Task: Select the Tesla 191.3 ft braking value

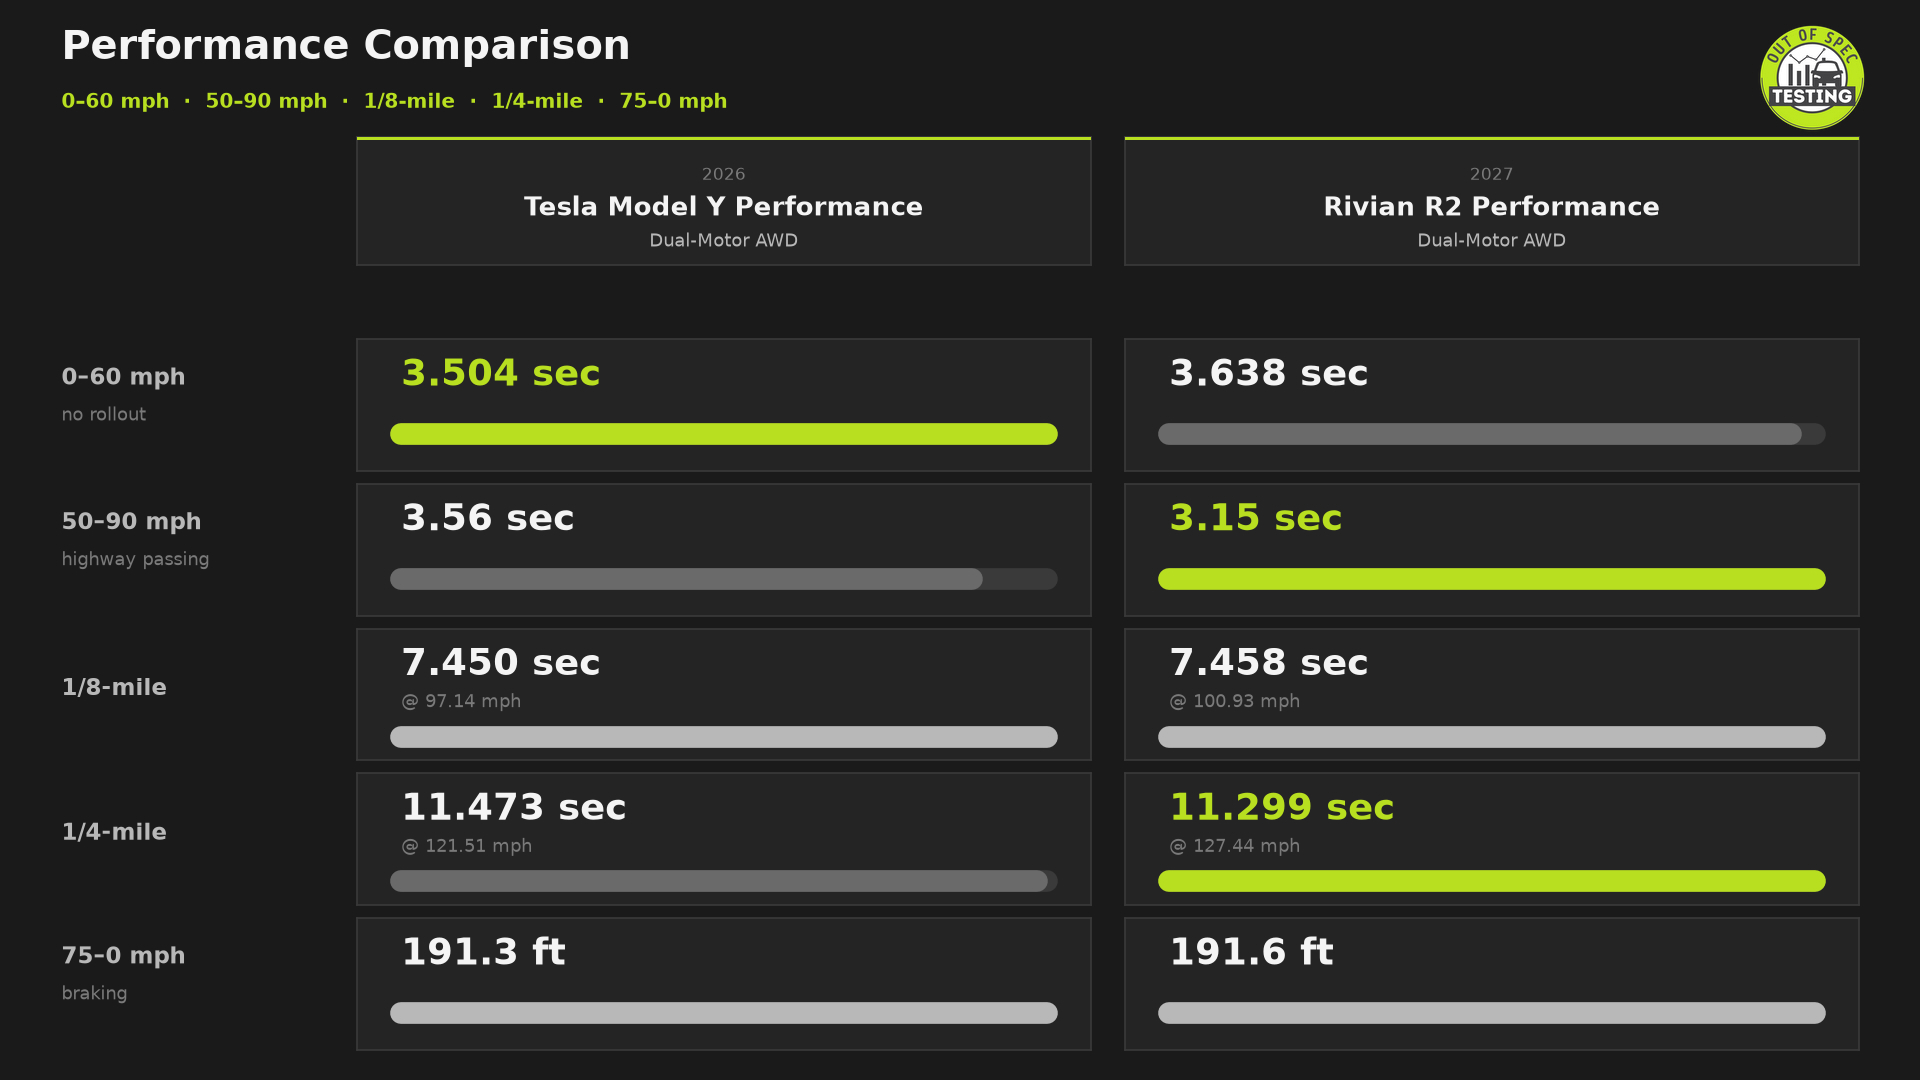Action: (484, 952)
